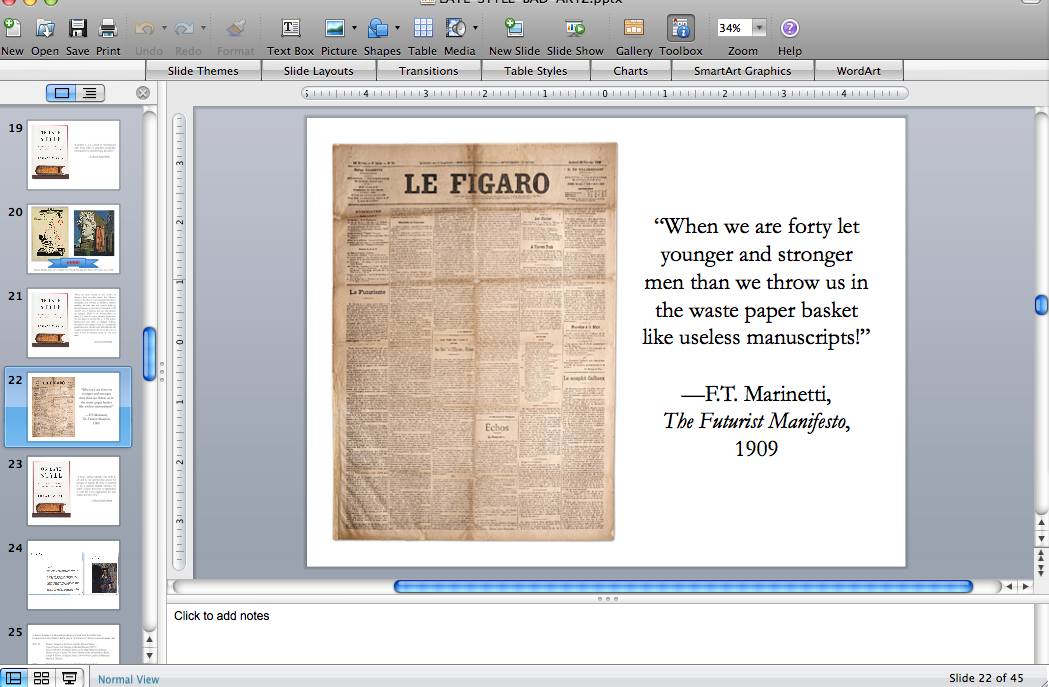This screenshot has height=687, width=1049.
Task: Switch to slide thumbnails pane view
Action: coord(63,93)
